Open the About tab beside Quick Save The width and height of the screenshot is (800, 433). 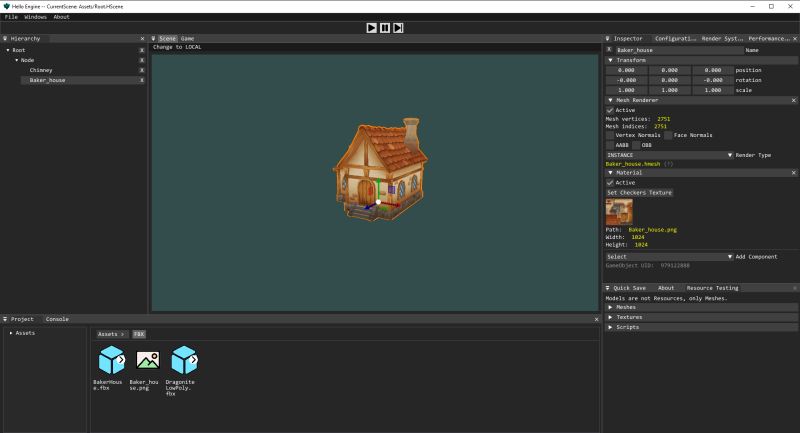[x=666, y=288]
